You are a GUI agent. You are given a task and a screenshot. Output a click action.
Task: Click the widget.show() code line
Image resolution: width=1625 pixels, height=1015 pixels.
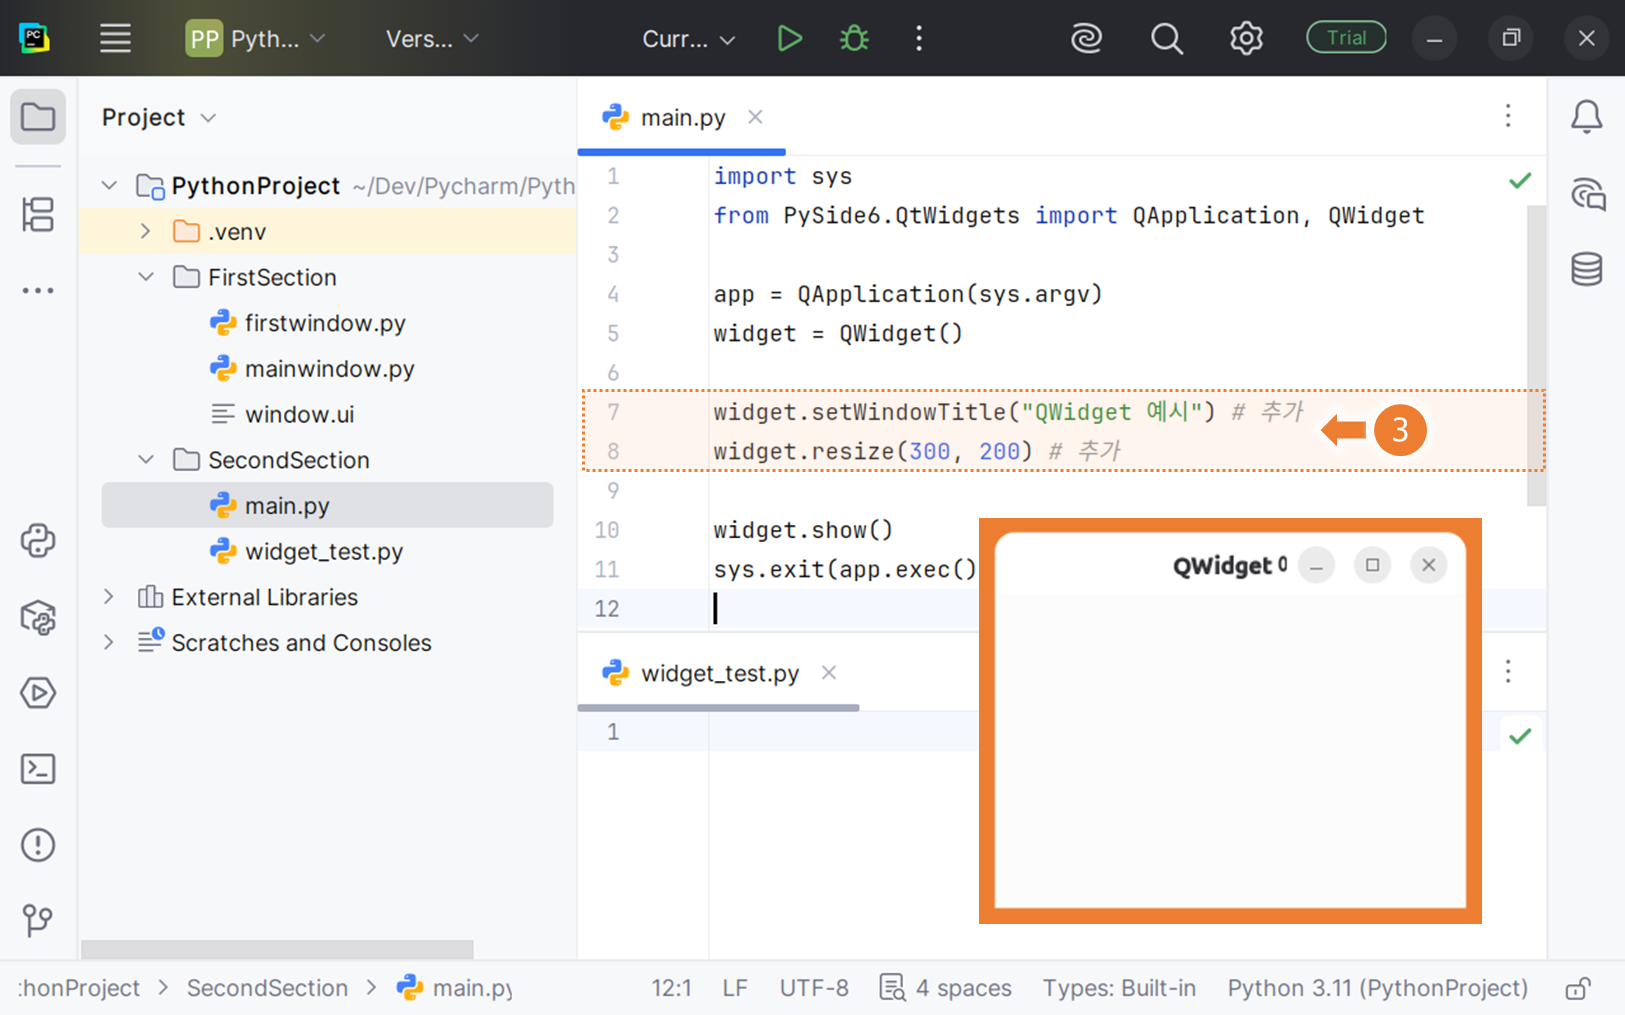(803, 530)
